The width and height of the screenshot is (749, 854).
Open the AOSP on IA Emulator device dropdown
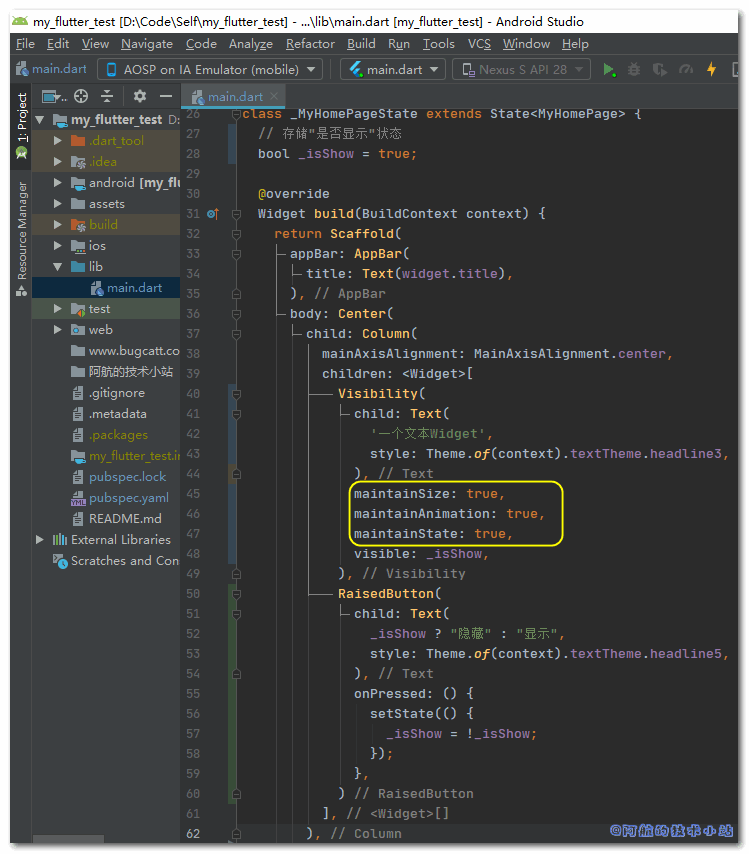(209, 70)
